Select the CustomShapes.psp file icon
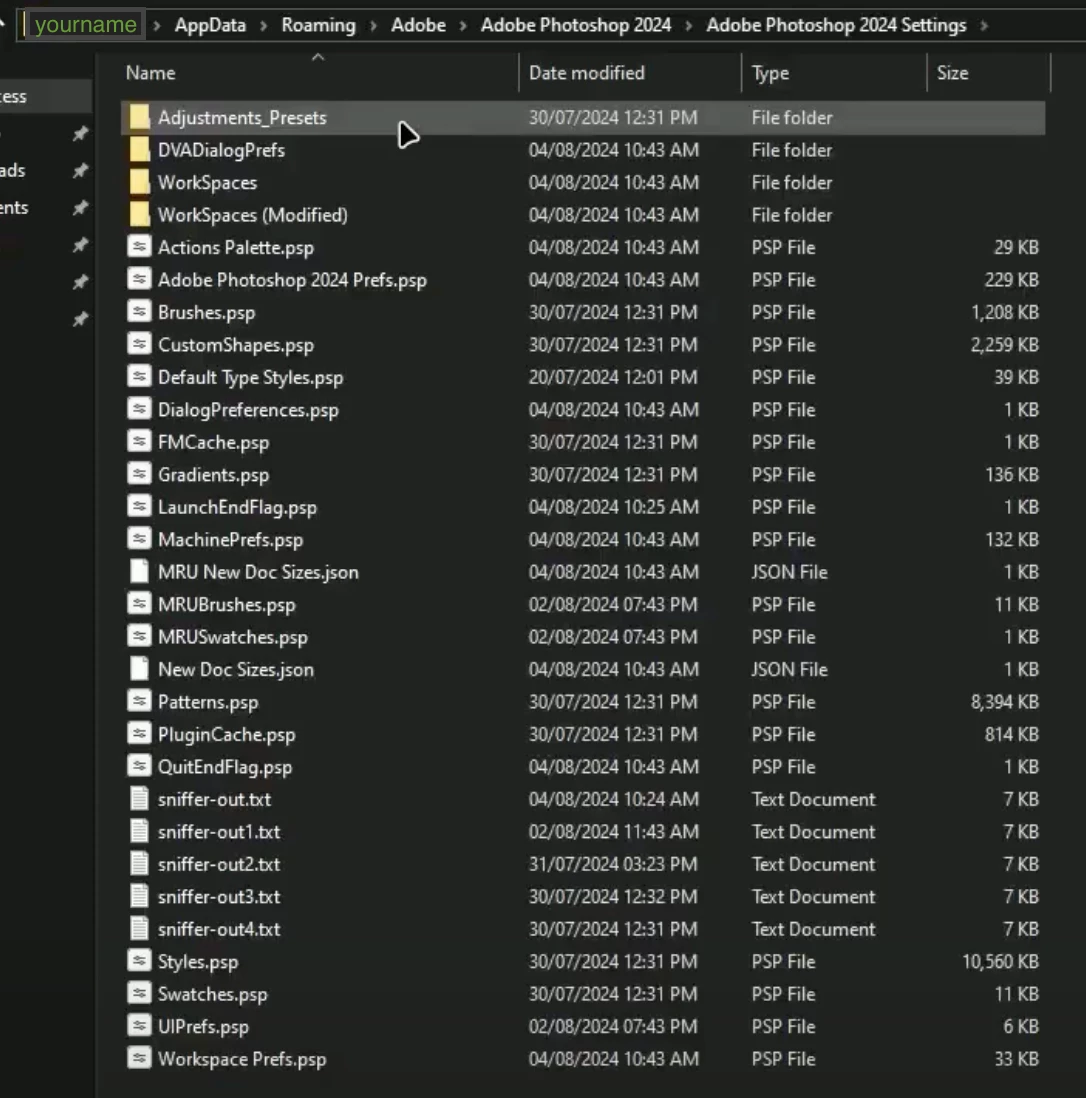1086x1098 pixels. [139, 344]
